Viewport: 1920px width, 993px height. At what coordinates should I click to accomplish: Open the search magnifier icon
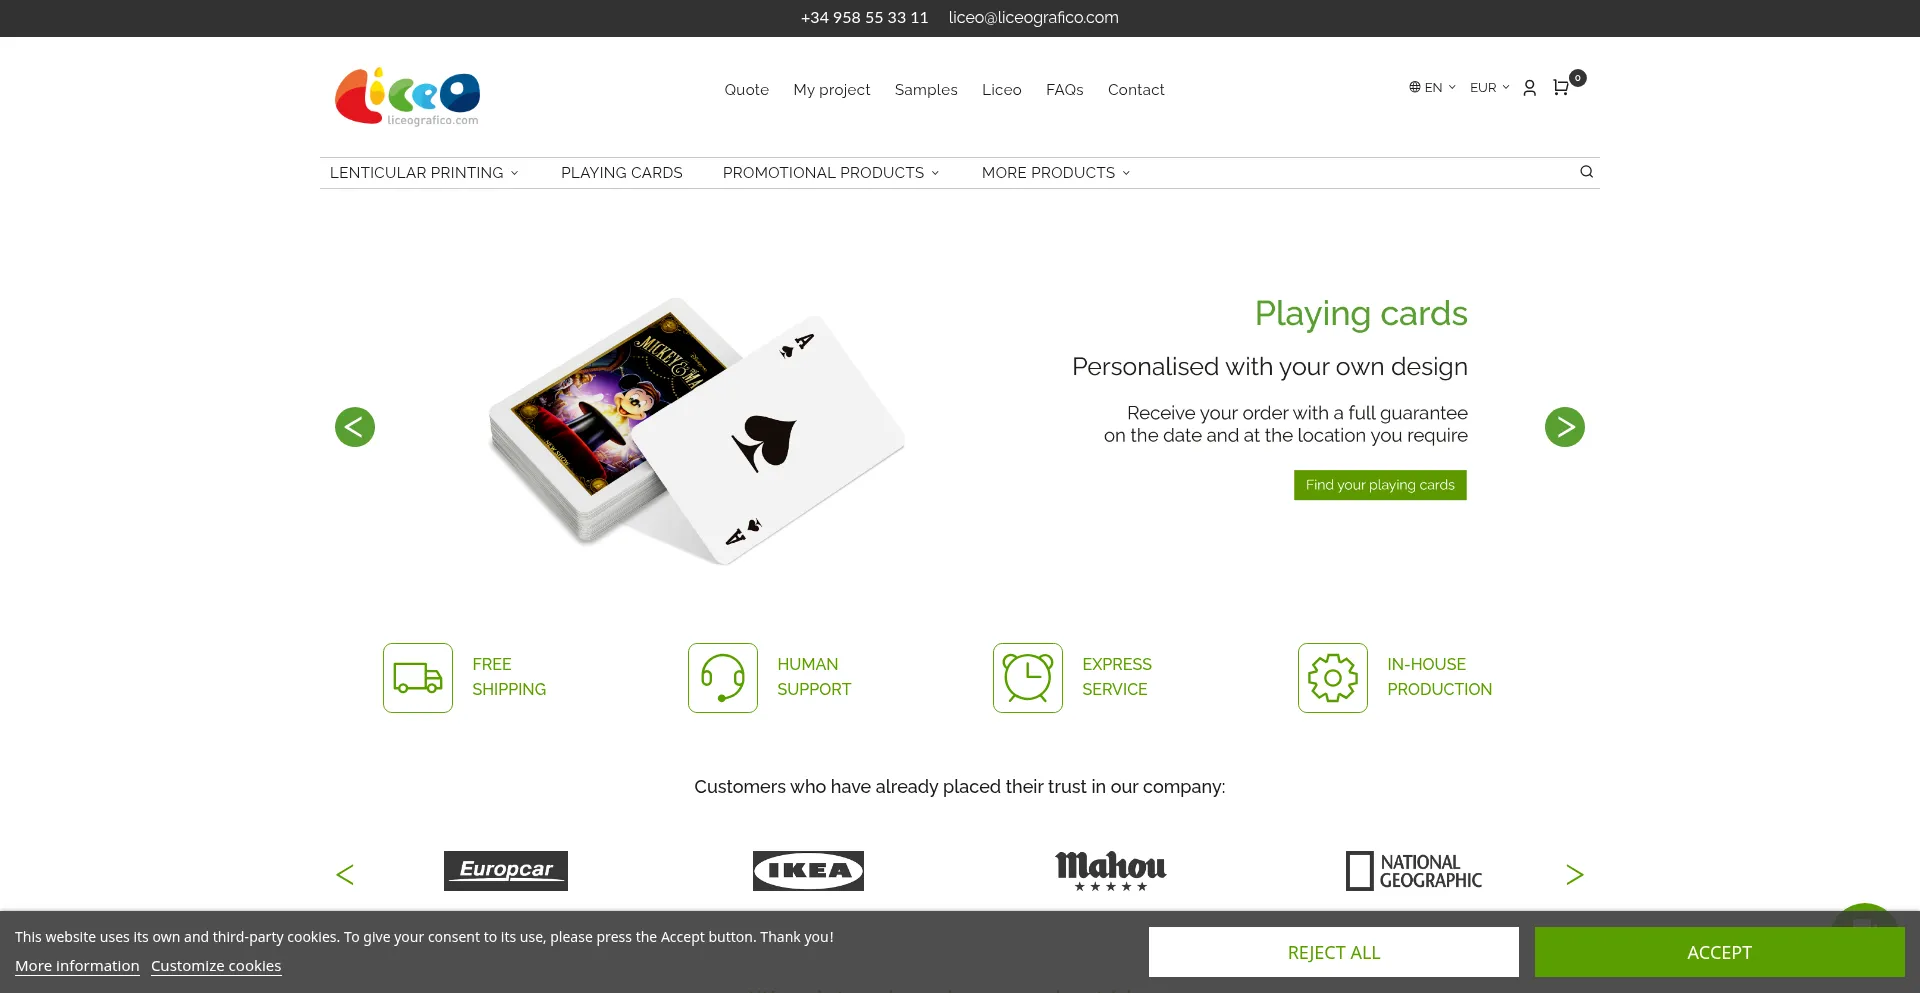point(1586,172)
